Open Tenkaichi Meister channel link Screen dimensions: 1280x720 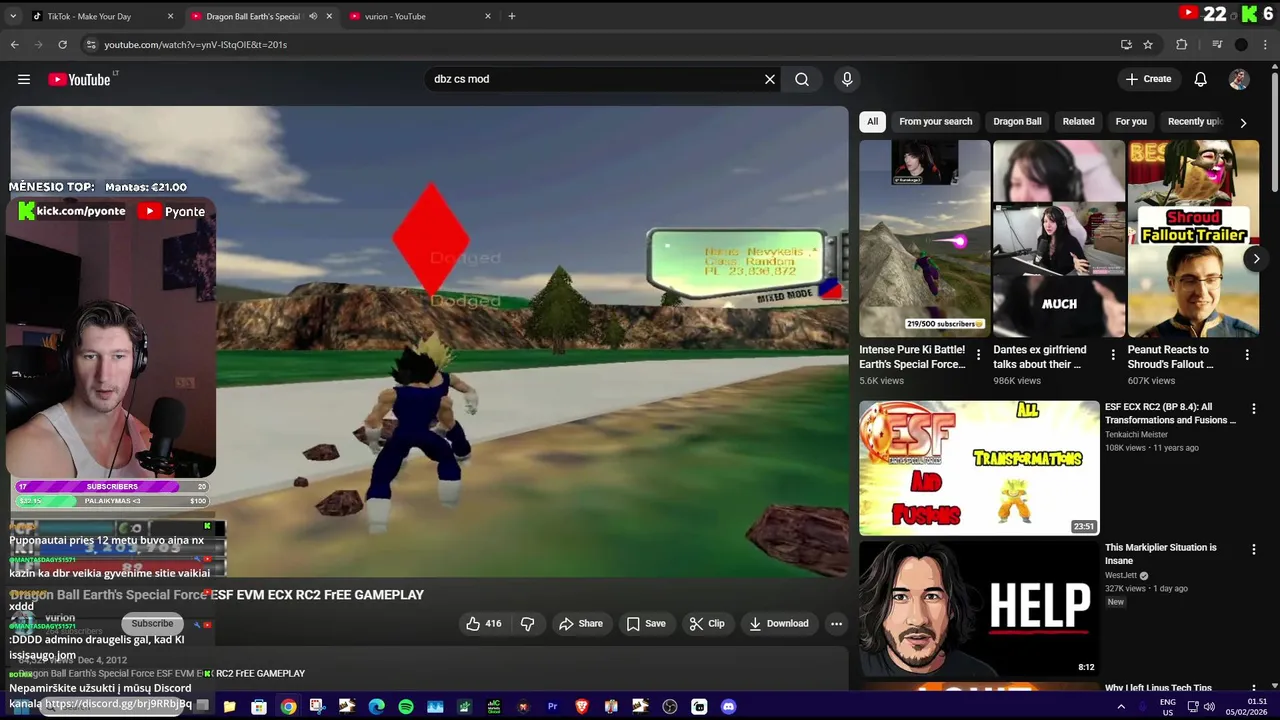1136,434
